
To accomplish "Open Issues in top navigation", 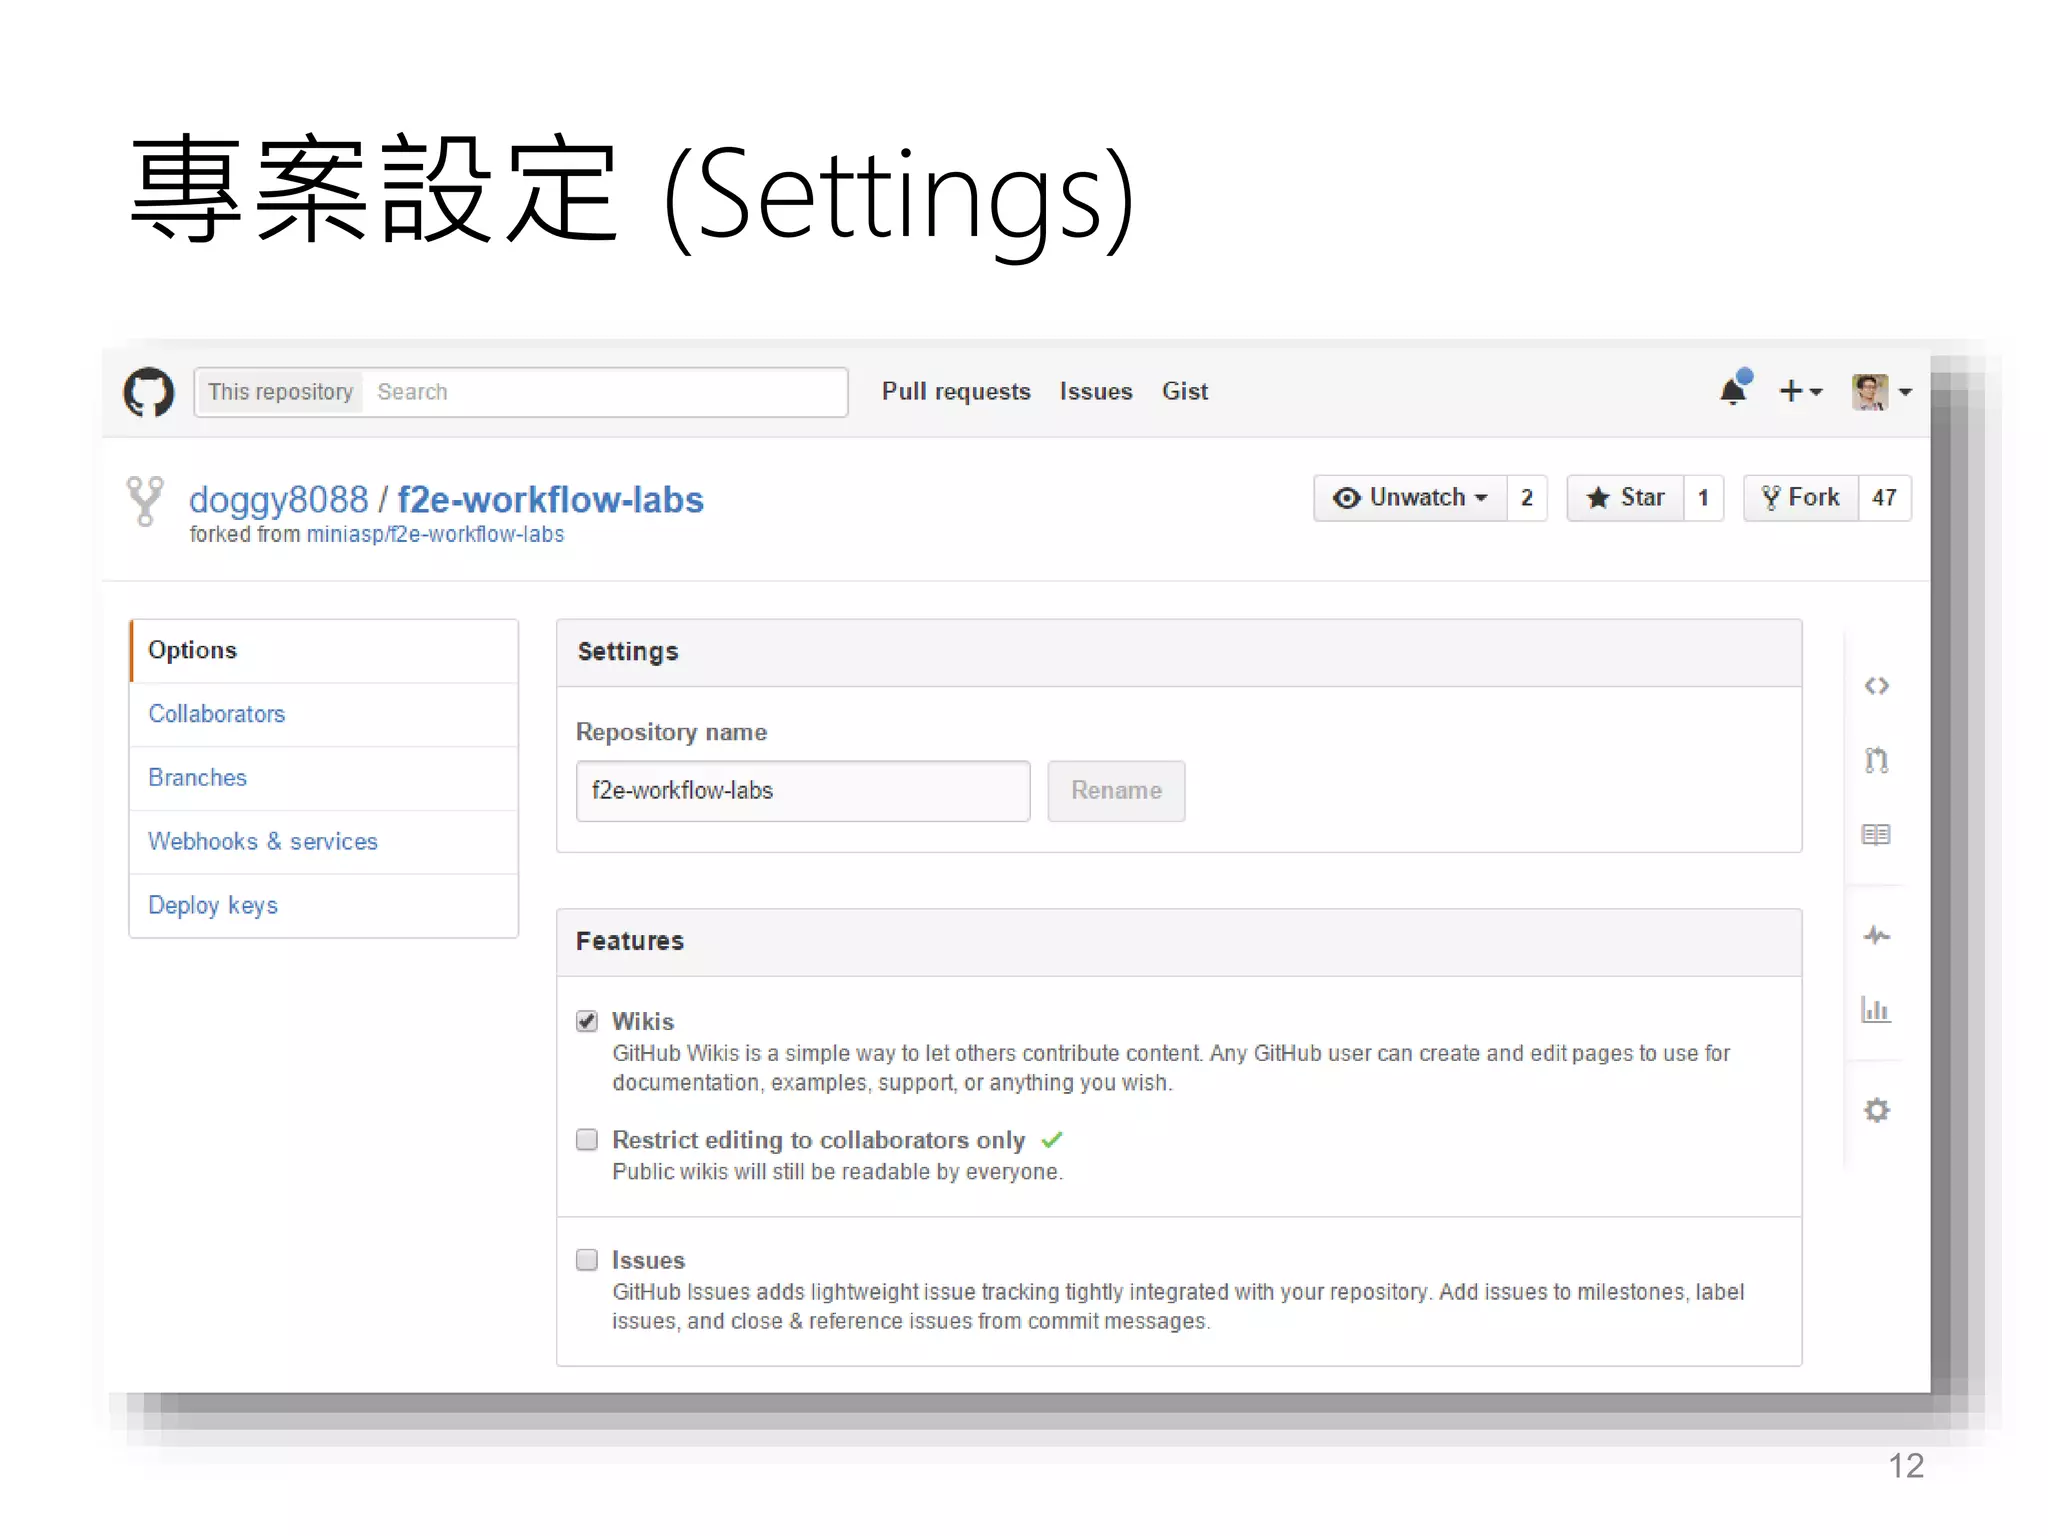I will click(x=1096, y=392).
